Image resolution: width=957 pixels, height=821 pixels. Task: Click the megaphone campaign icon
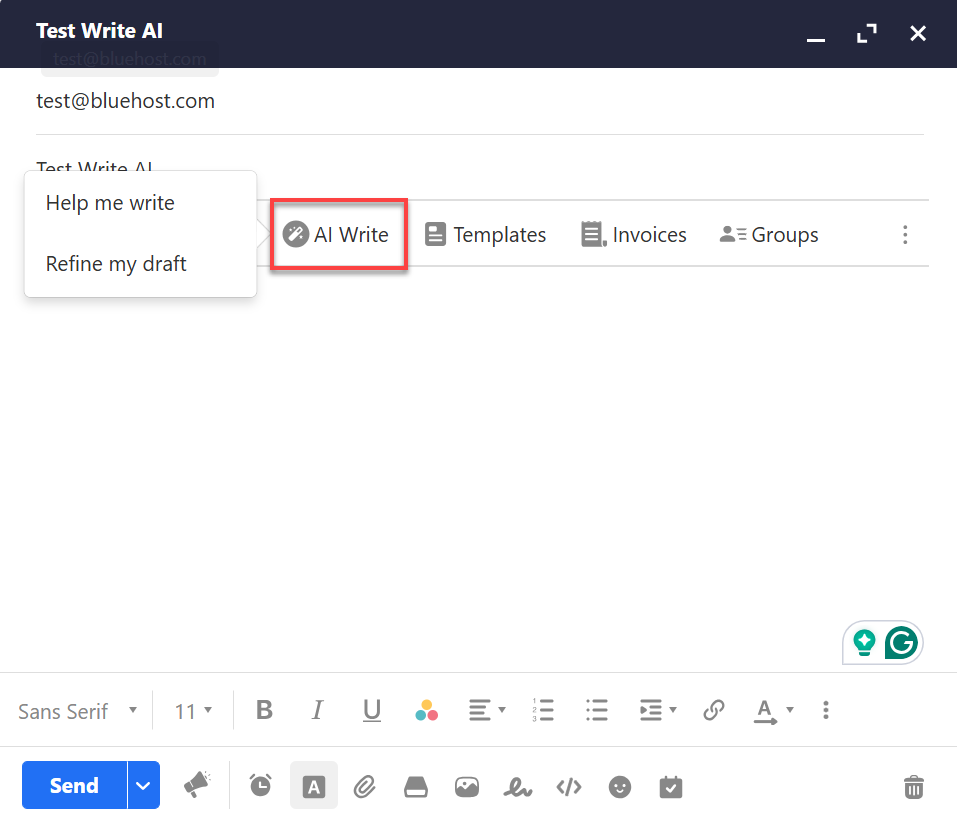pos(197,784)
